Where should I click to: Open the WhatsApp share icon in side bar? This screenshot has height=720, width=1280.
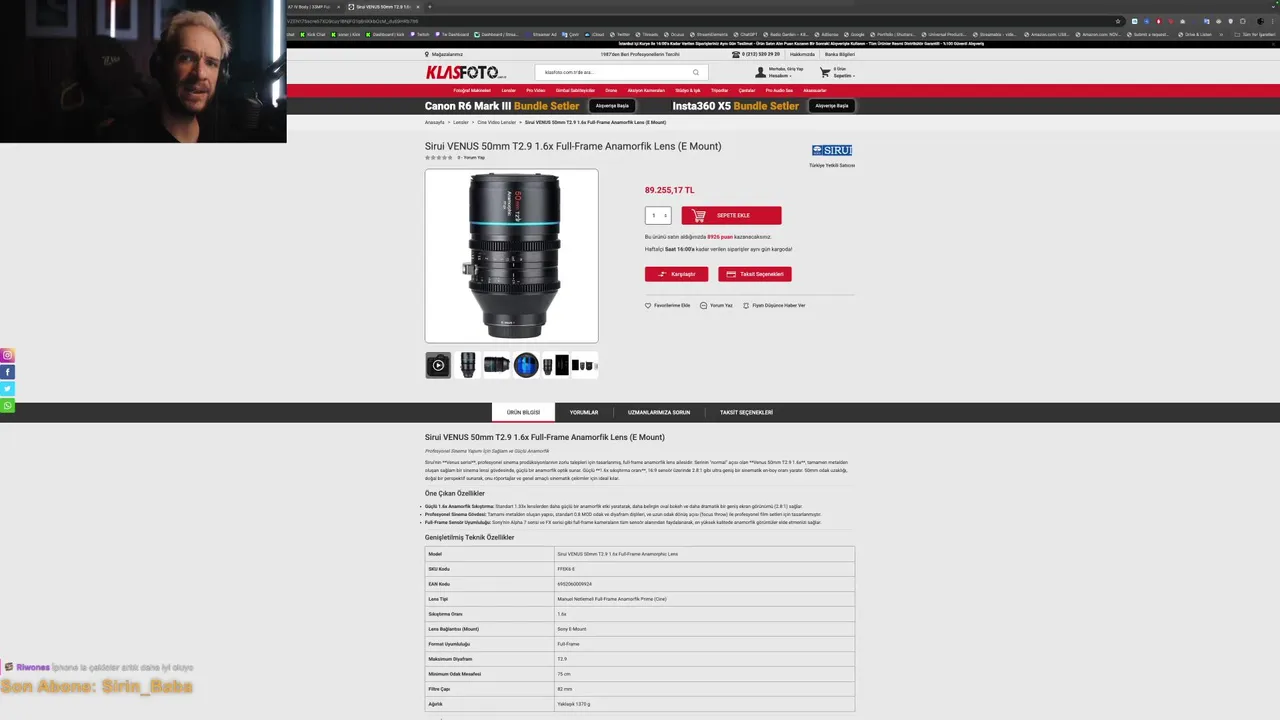pyautogui.click(x=7, y=405)
